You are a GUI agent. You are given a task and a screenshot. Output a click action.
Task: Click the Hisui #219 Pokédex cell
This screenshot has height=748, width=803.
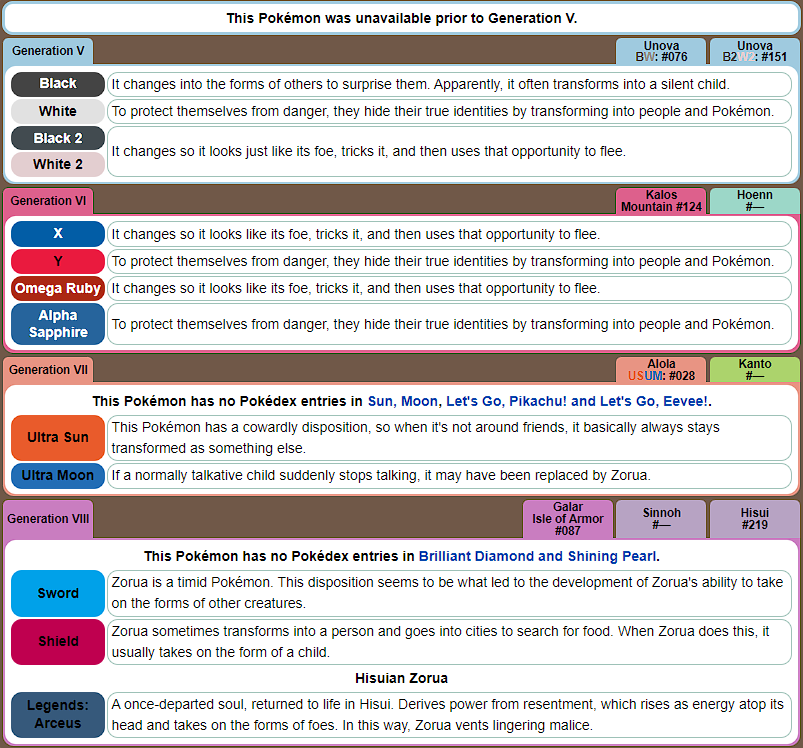coord(754,519)
